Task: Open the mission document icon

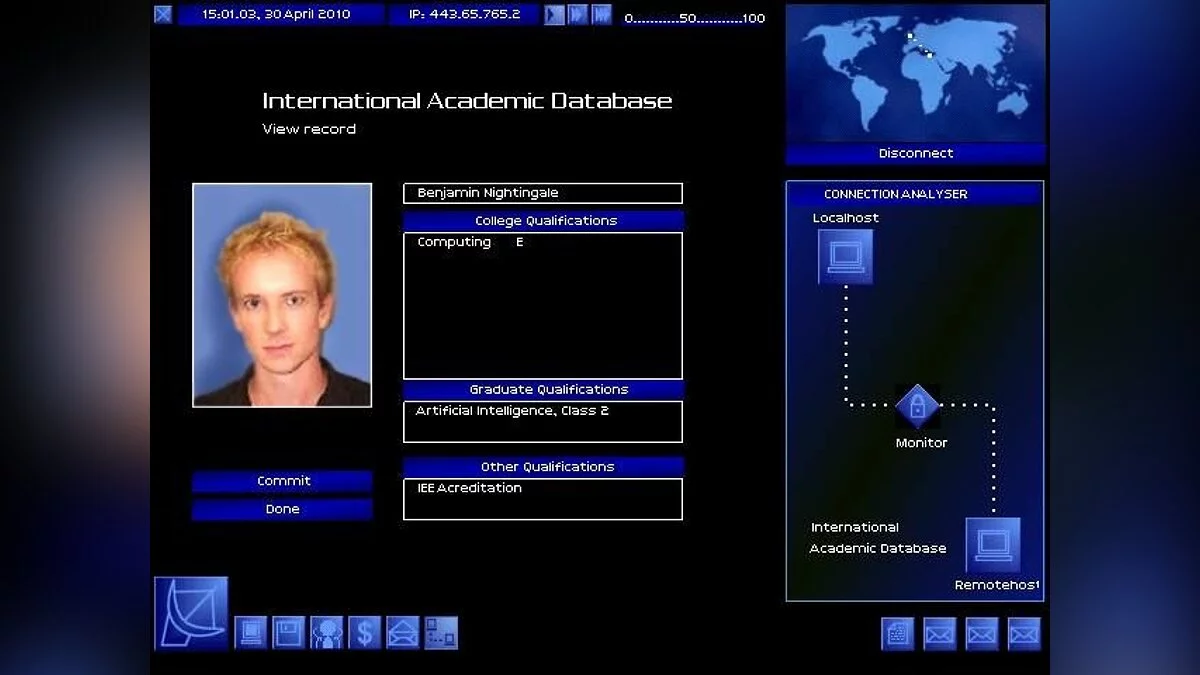Action: (x=897, y=634)
